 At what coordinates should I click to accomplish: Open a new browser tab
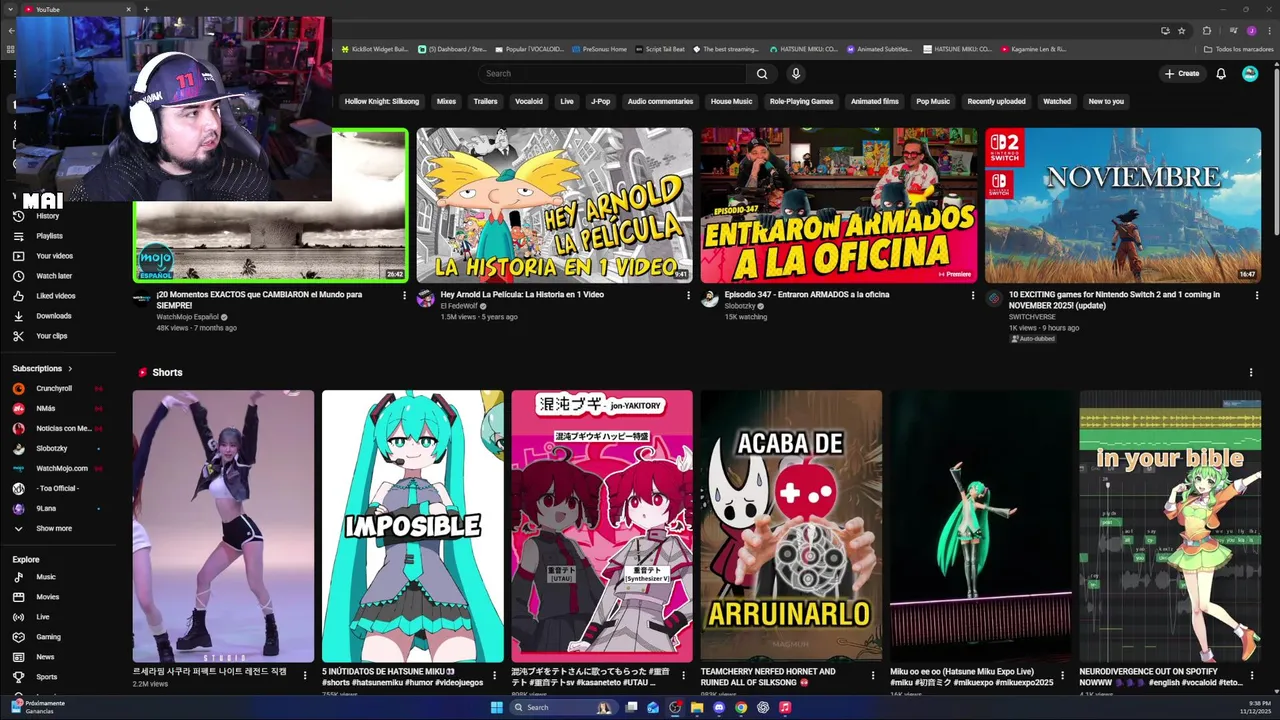pyautogui.click(x=146, y=10)
